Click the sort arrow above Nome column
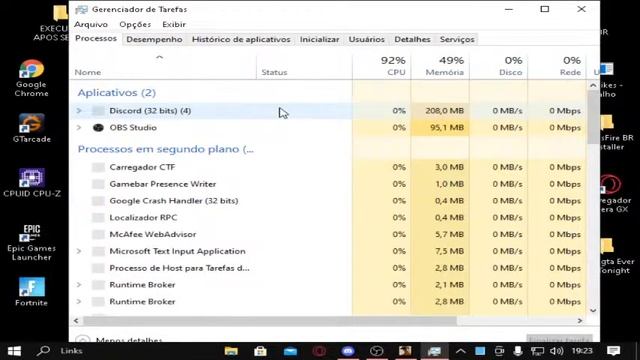Image resolution: width=640 pixels, height=360 pixels. (x=160, y=58)
